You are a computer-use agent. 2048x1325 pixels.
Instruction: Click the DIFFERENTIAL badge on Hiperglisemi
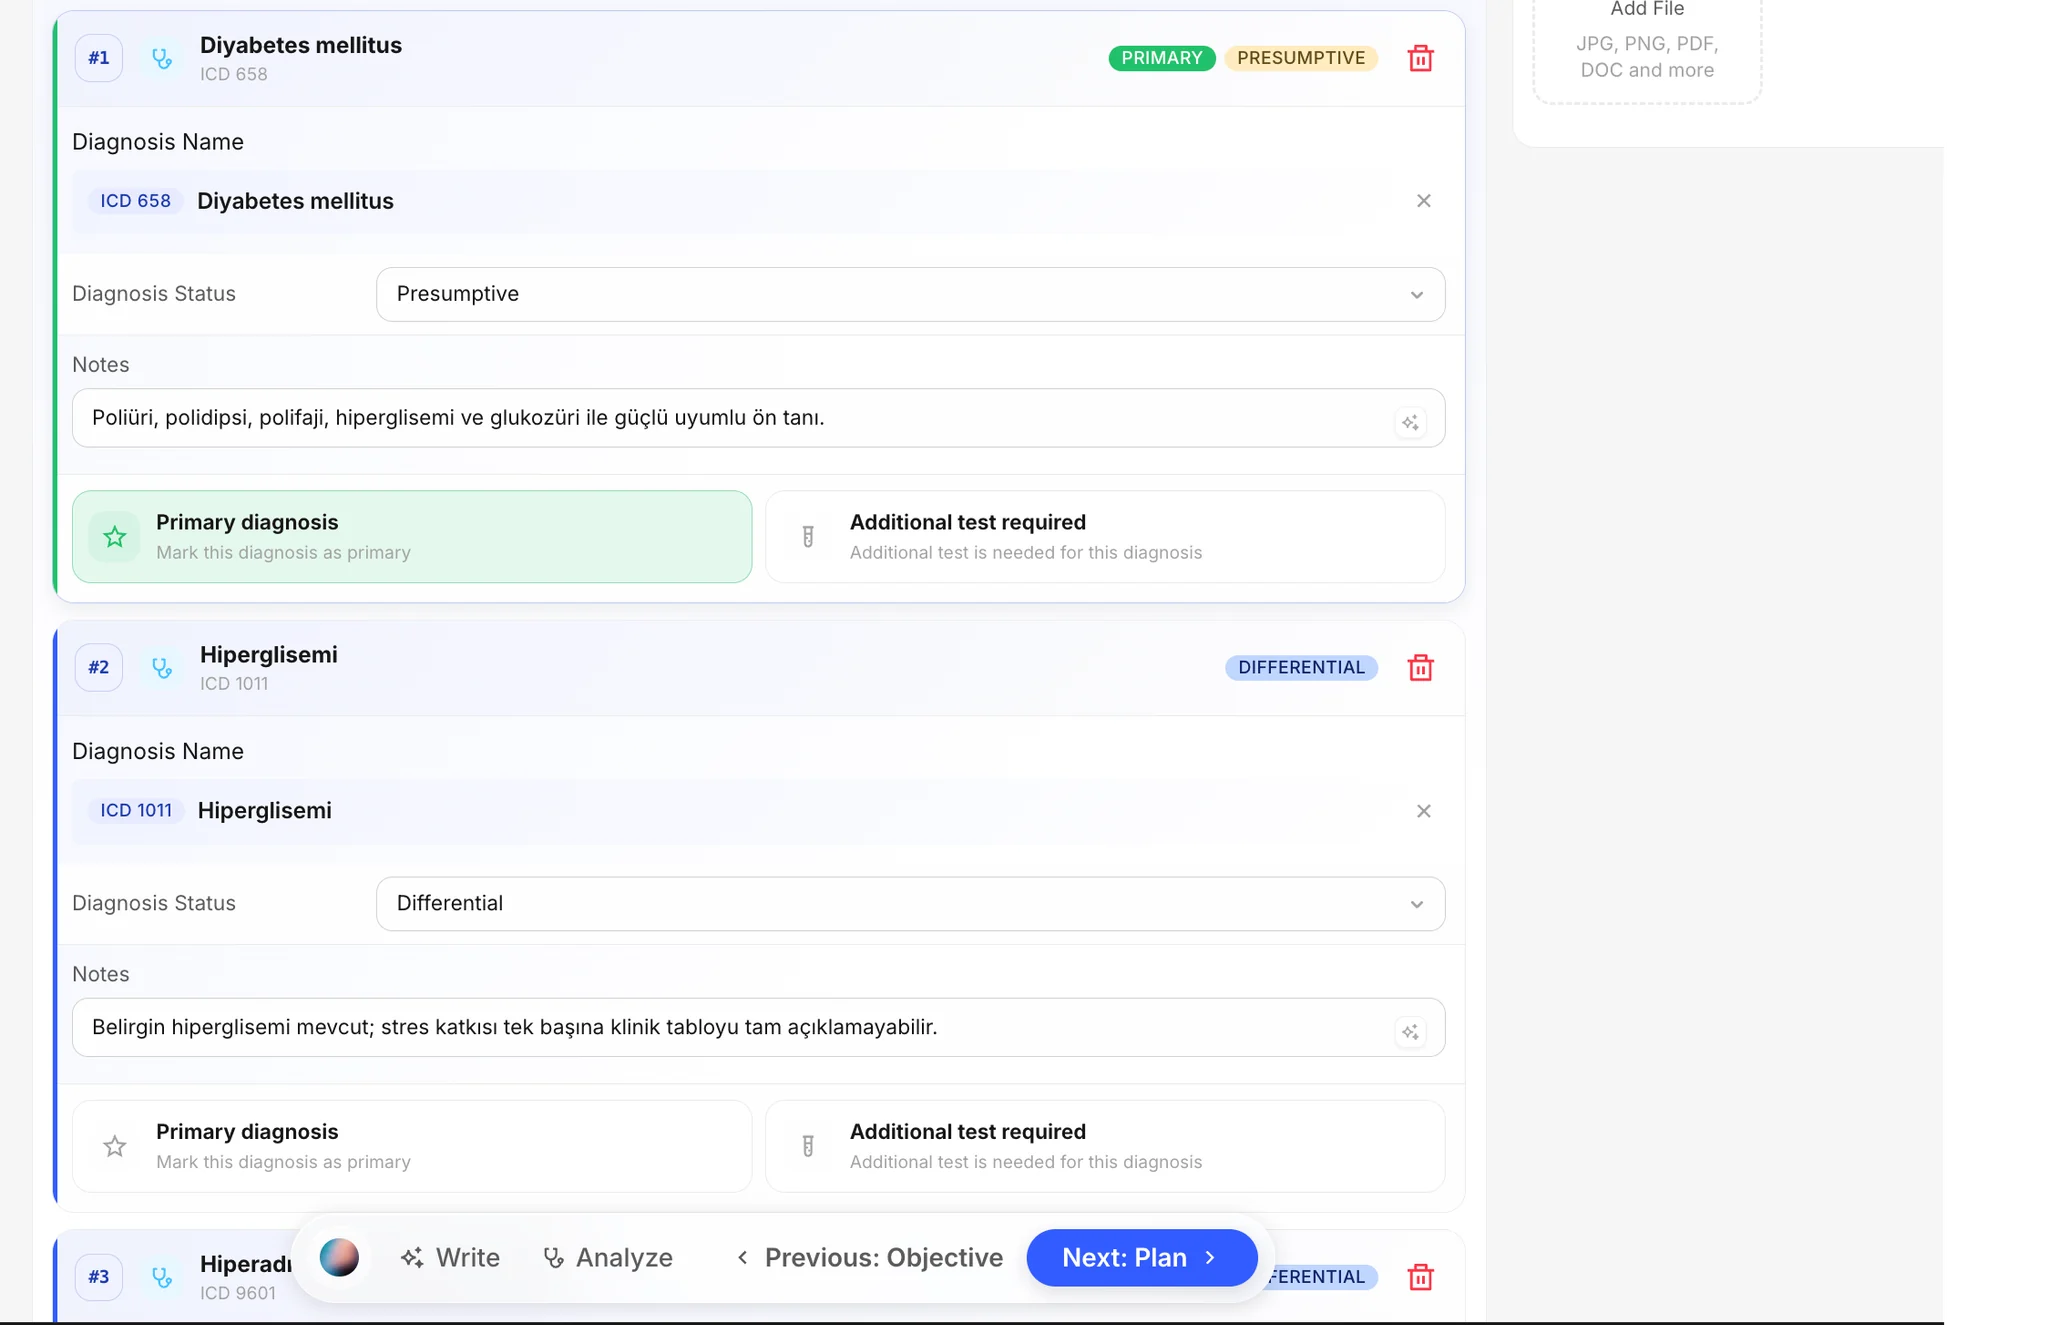[x=1301, y=667]
